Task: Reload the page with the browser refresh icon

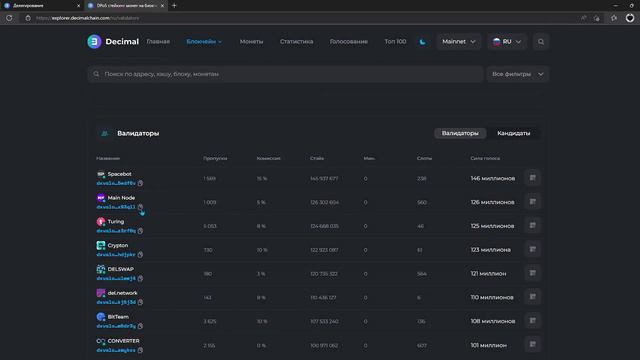Action: pyautogui.click(x=9, y=18)
